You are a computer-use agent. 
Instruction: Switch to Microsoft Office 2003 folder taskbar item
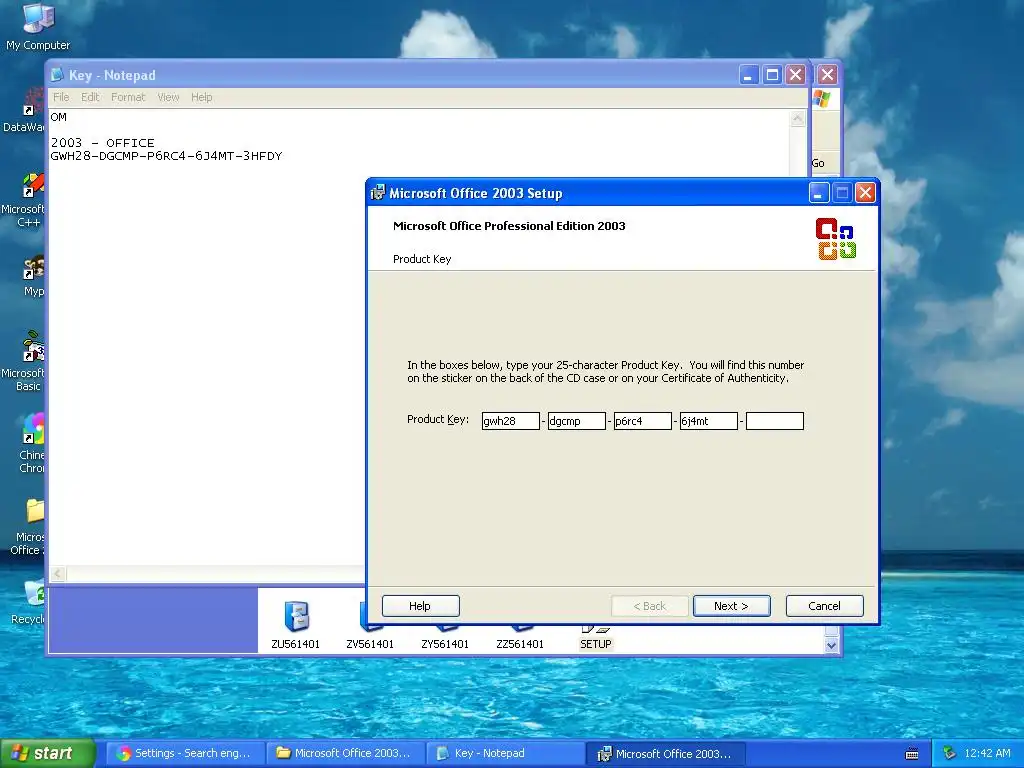click(346, 754)
